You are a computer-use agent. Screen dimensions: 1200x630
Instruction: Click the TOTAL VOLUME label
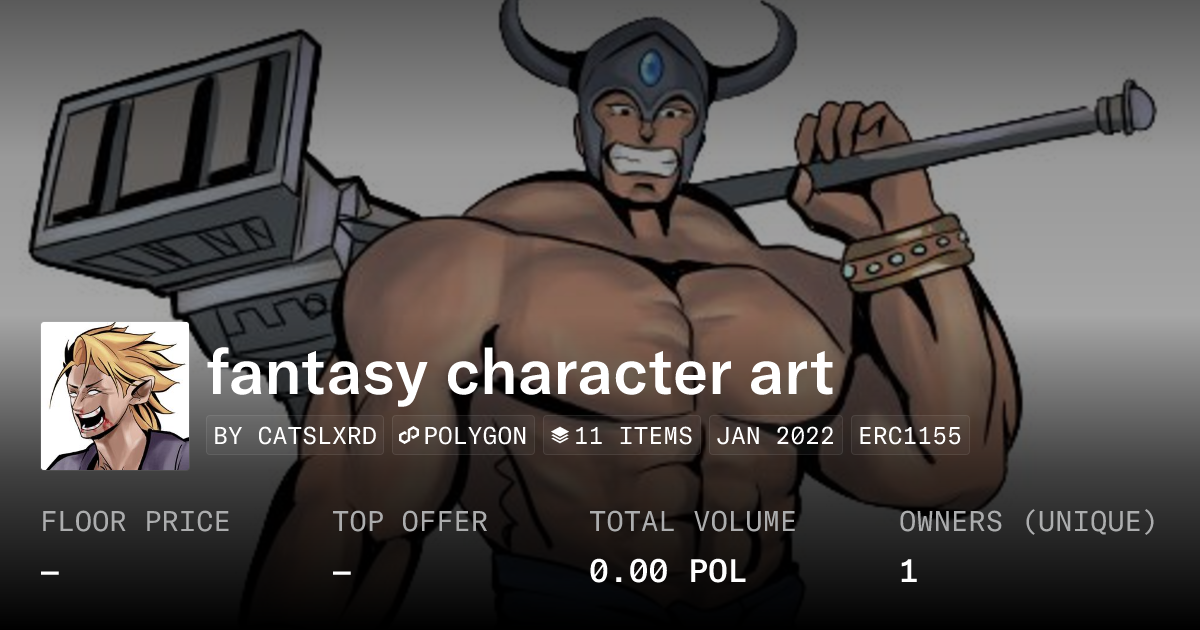pyautogui.click(x=693, y=522)
